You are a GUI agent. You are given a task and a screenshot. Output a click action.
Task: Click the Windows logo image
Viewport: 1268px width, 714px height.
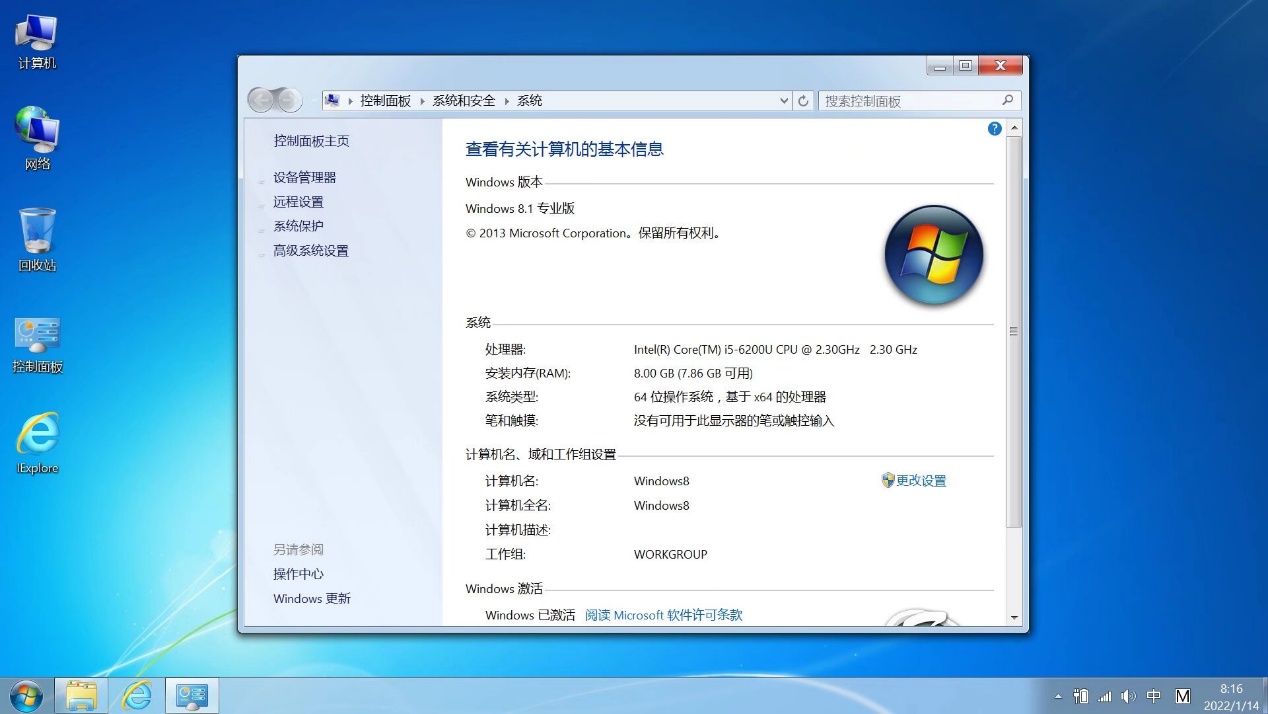click(x=934, y=255)
